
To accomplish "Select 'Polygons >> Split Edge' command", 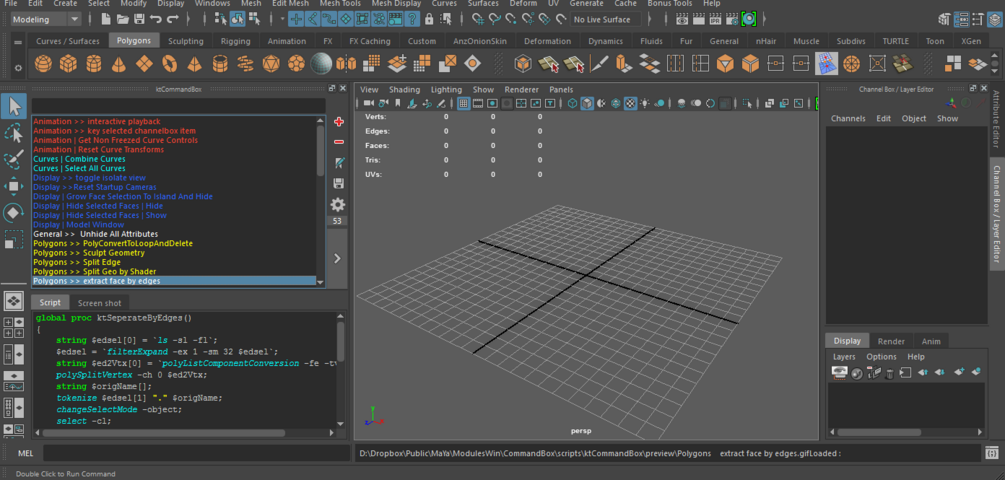I will pyautogui.click(x=76, y=262).
